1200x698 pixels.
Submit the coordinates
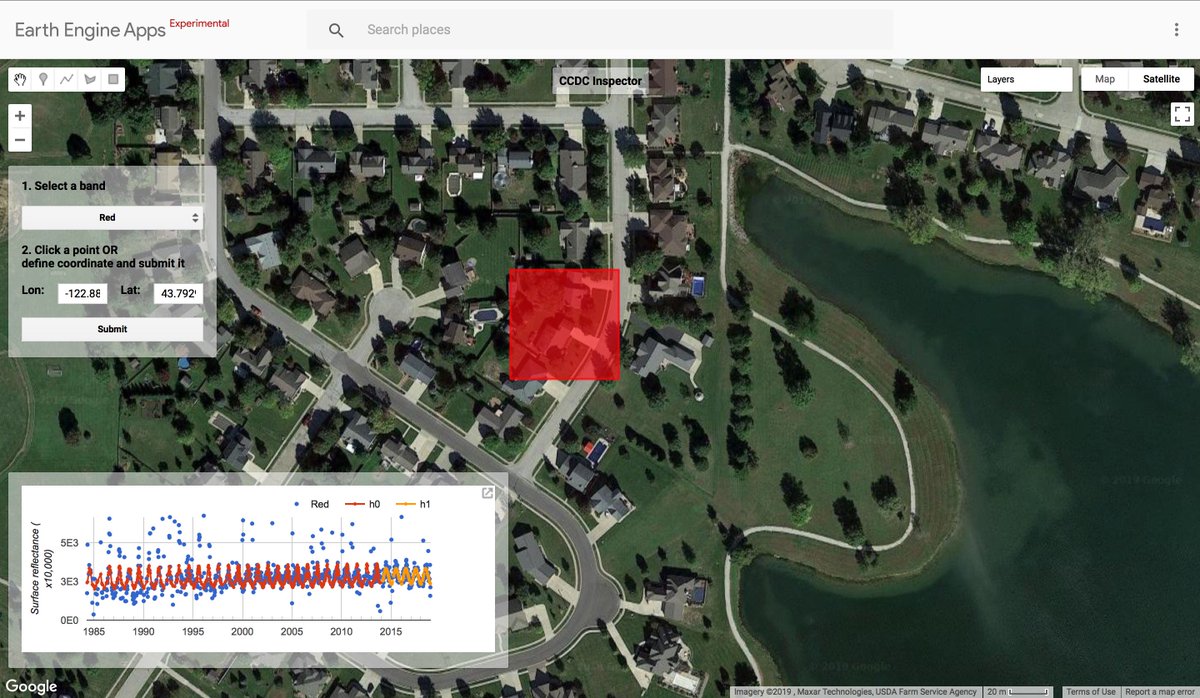112,329
